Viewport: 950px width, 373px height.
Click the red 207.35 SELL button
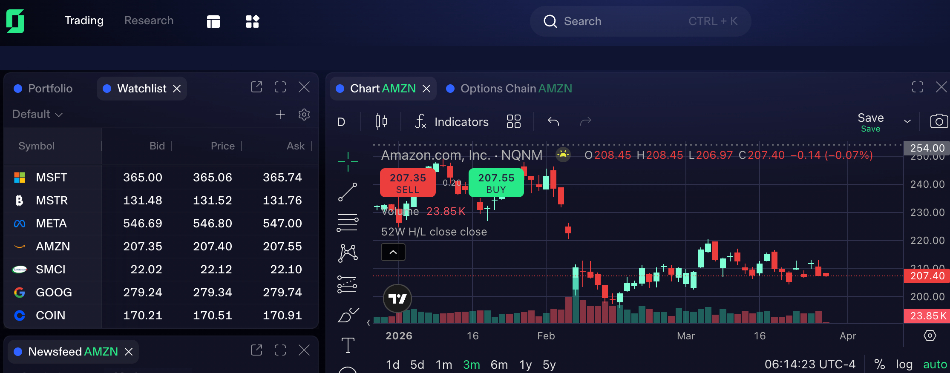(408, 182)
